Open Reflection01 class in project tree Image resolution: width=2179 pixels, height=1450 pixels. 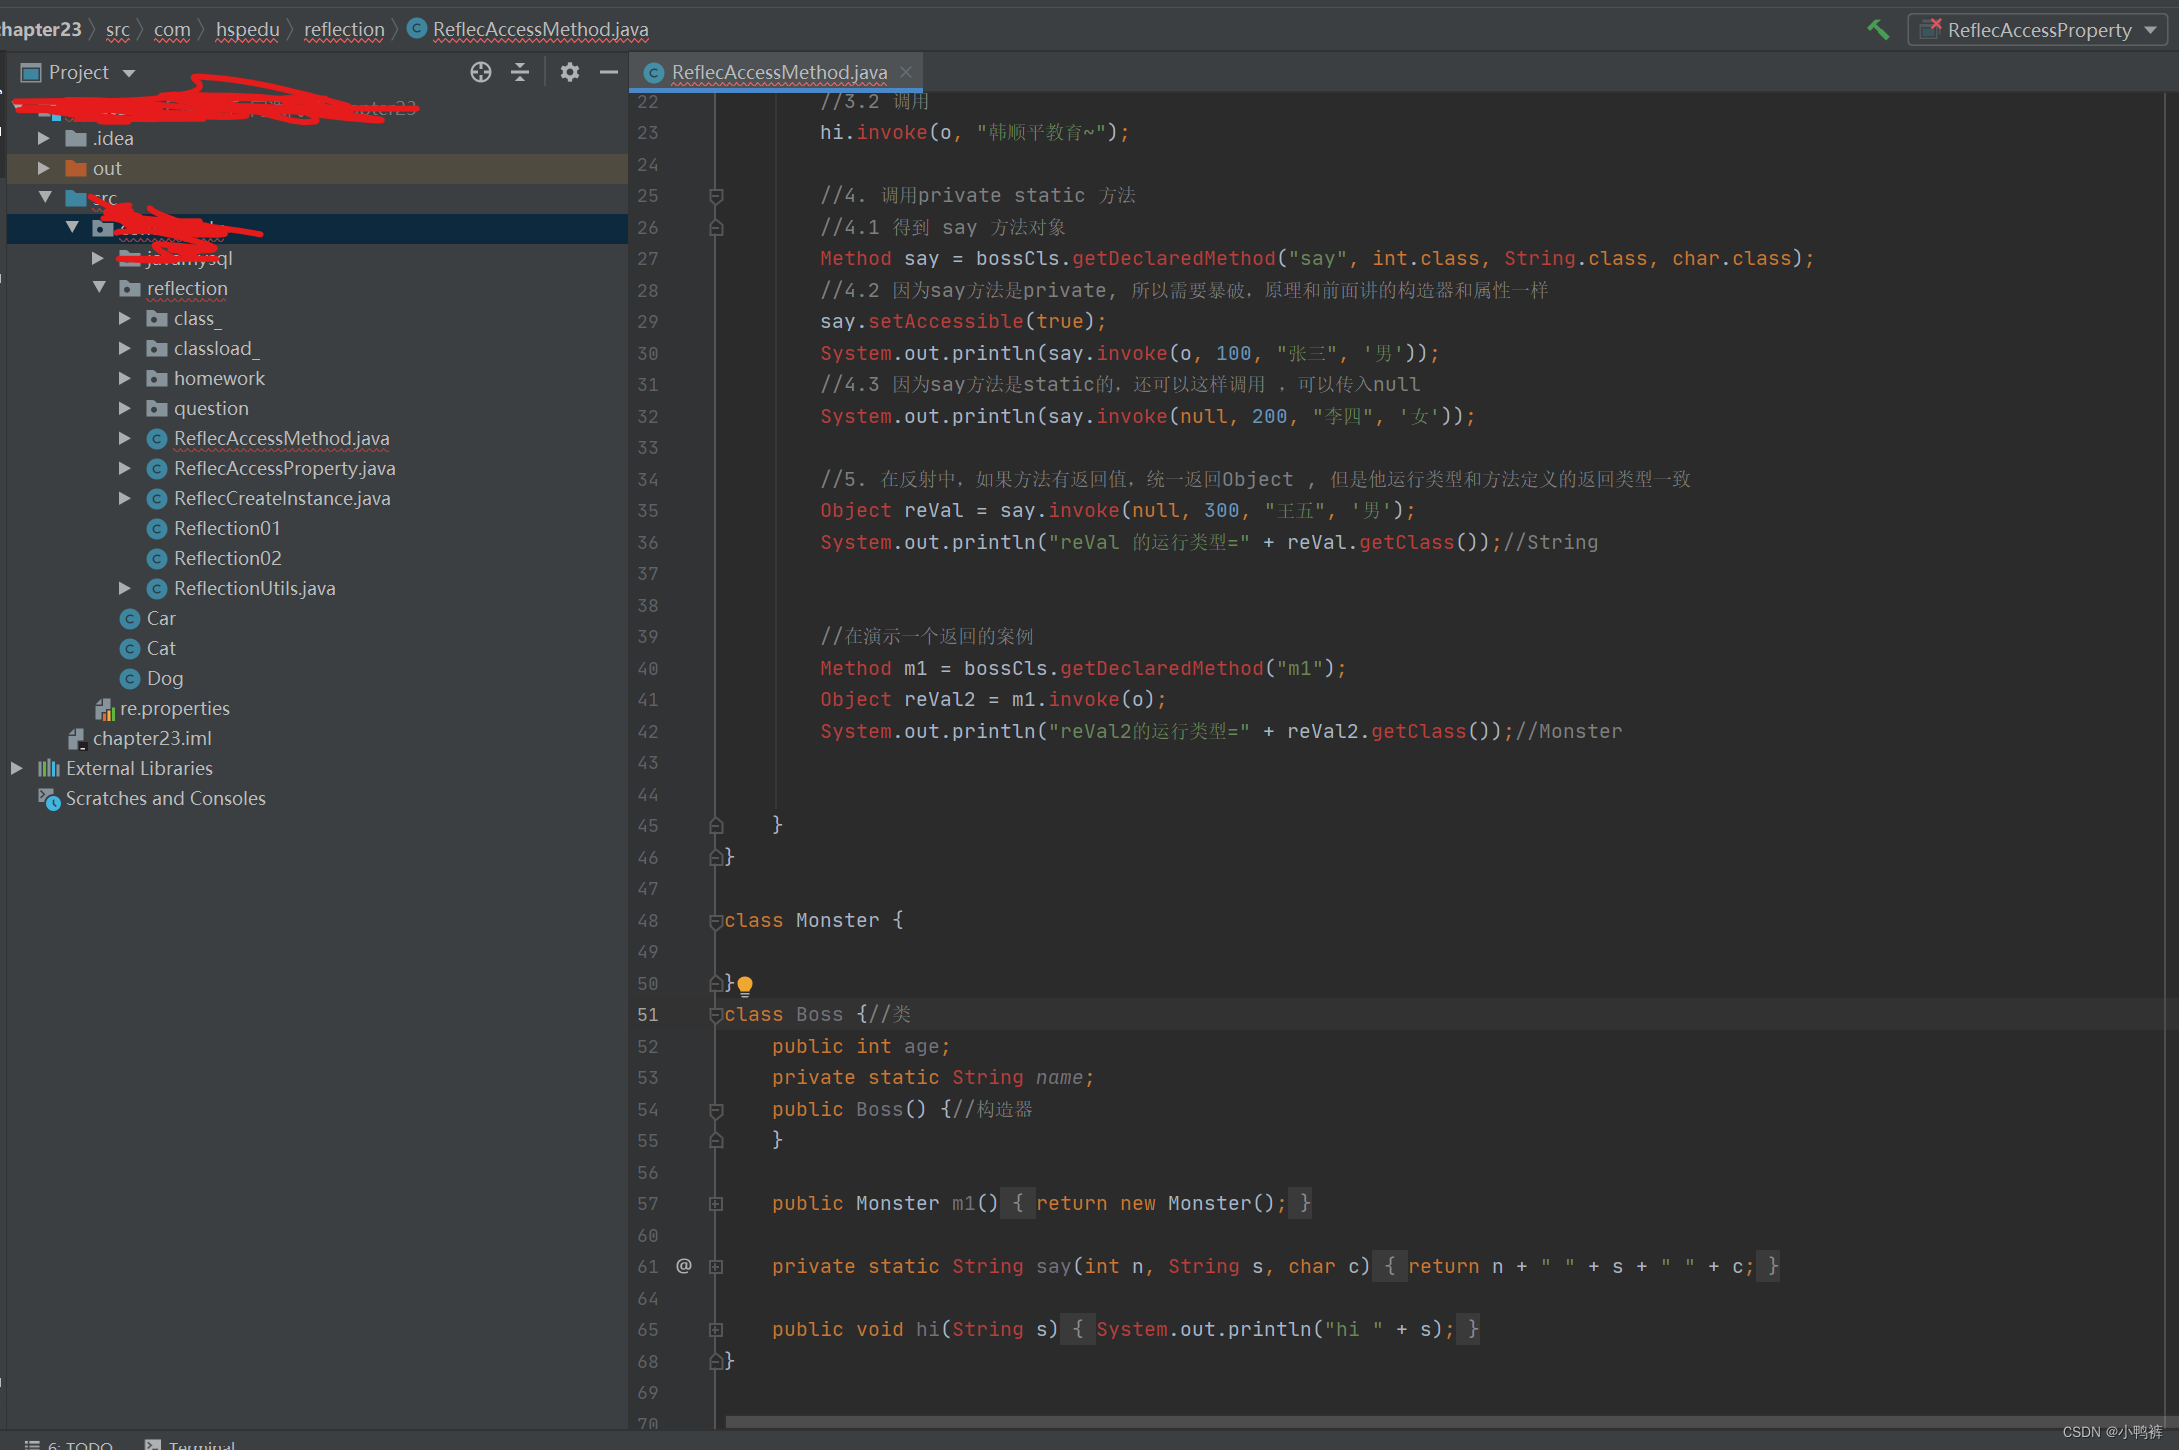[x=226, y=528]
